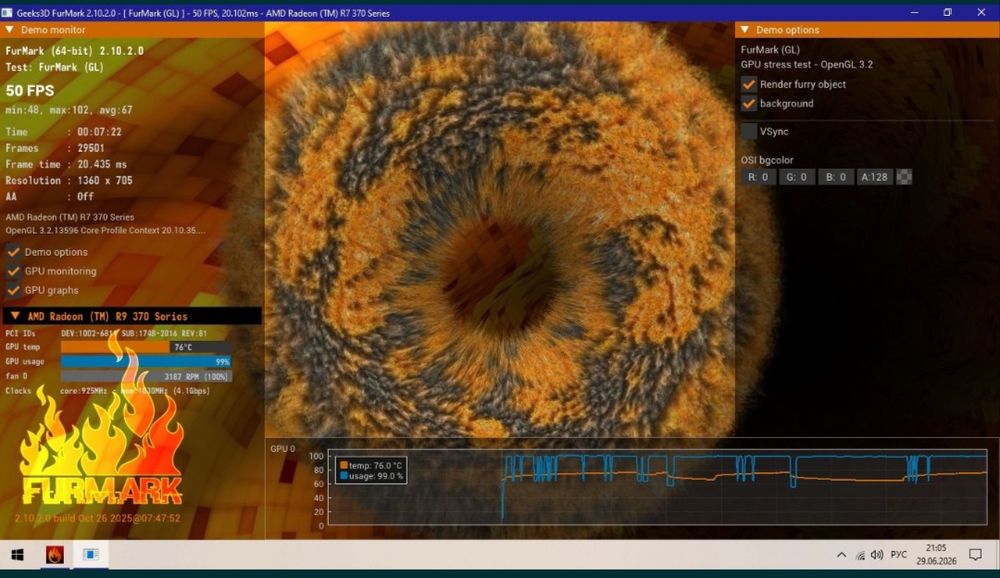Image resolution: width=1000 pixels, height=578 pixels.
Task: Restore down the FurMark window
Action: [947, 12]
